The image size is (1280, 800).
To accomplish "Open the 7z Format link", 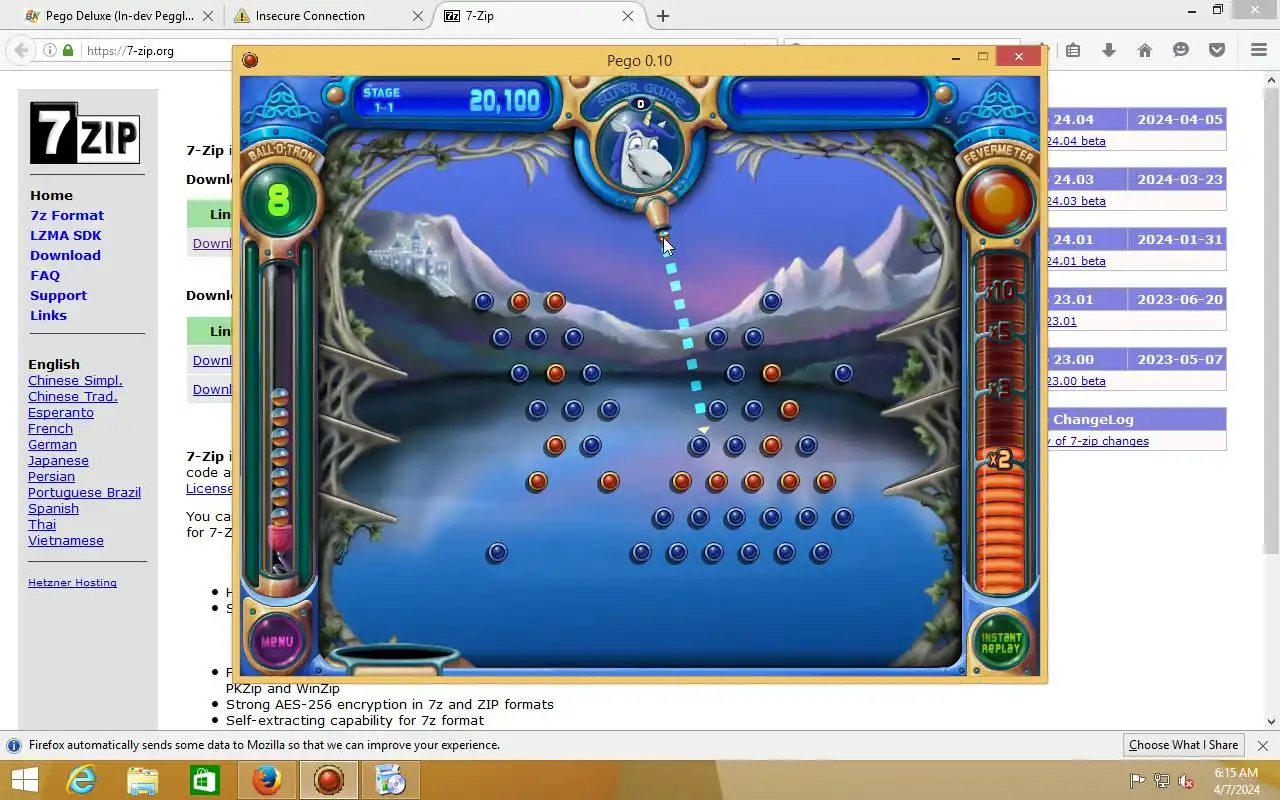I will click(67, 215).
